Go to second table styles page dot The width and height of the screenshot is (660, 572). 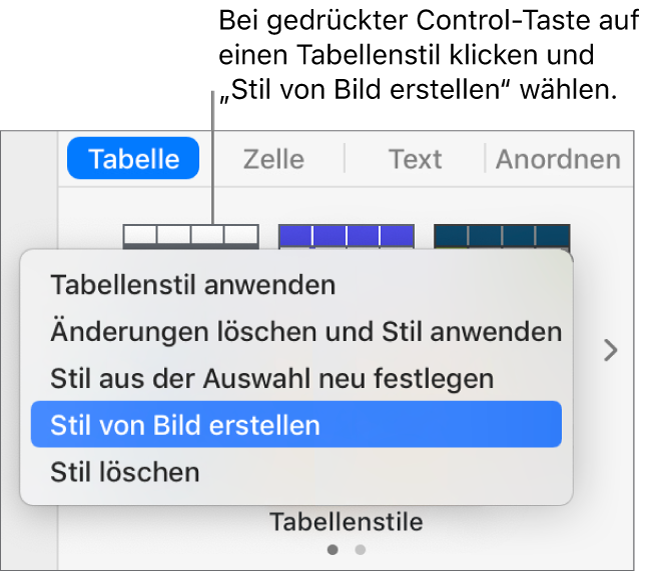(360, 549)
